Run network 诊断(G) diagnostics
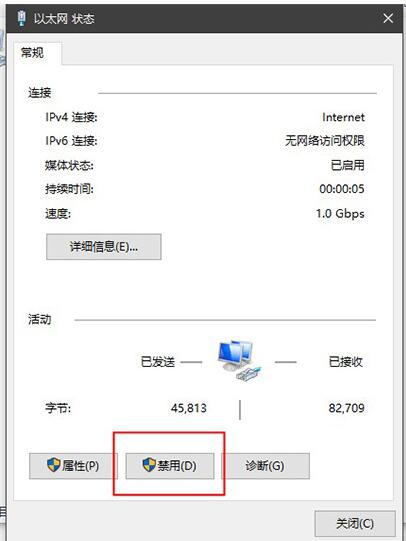This screenshot has width=406, height=541. click(x=265, y=466)
